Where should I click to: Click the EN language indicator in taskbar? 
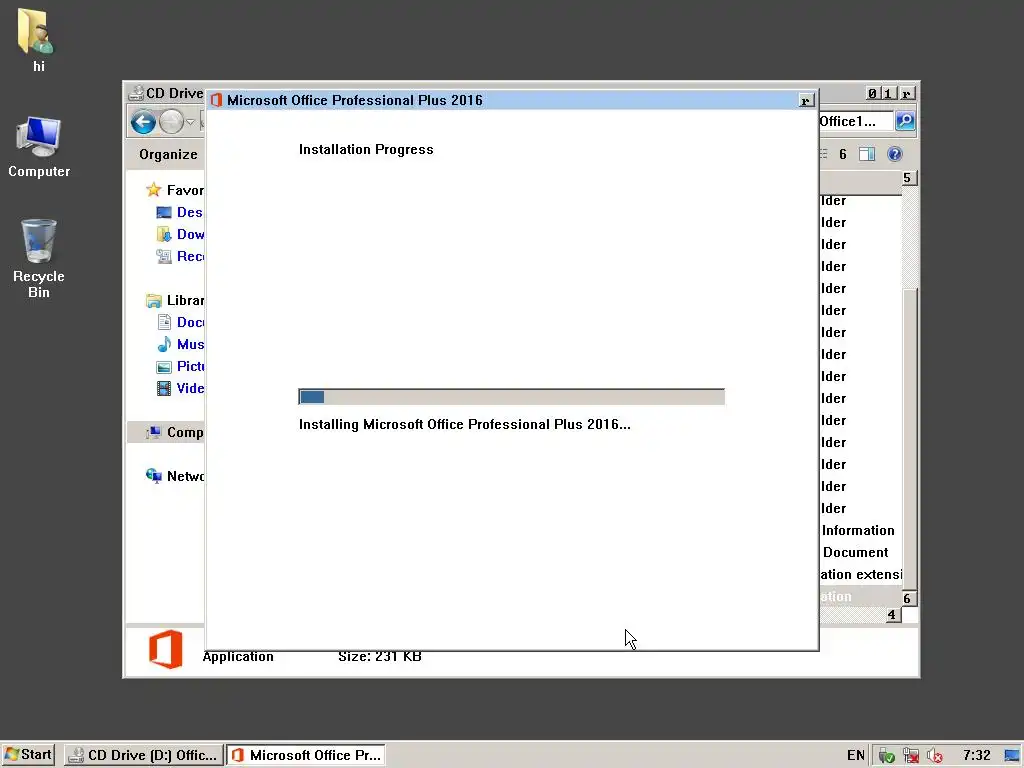[856, 756]
